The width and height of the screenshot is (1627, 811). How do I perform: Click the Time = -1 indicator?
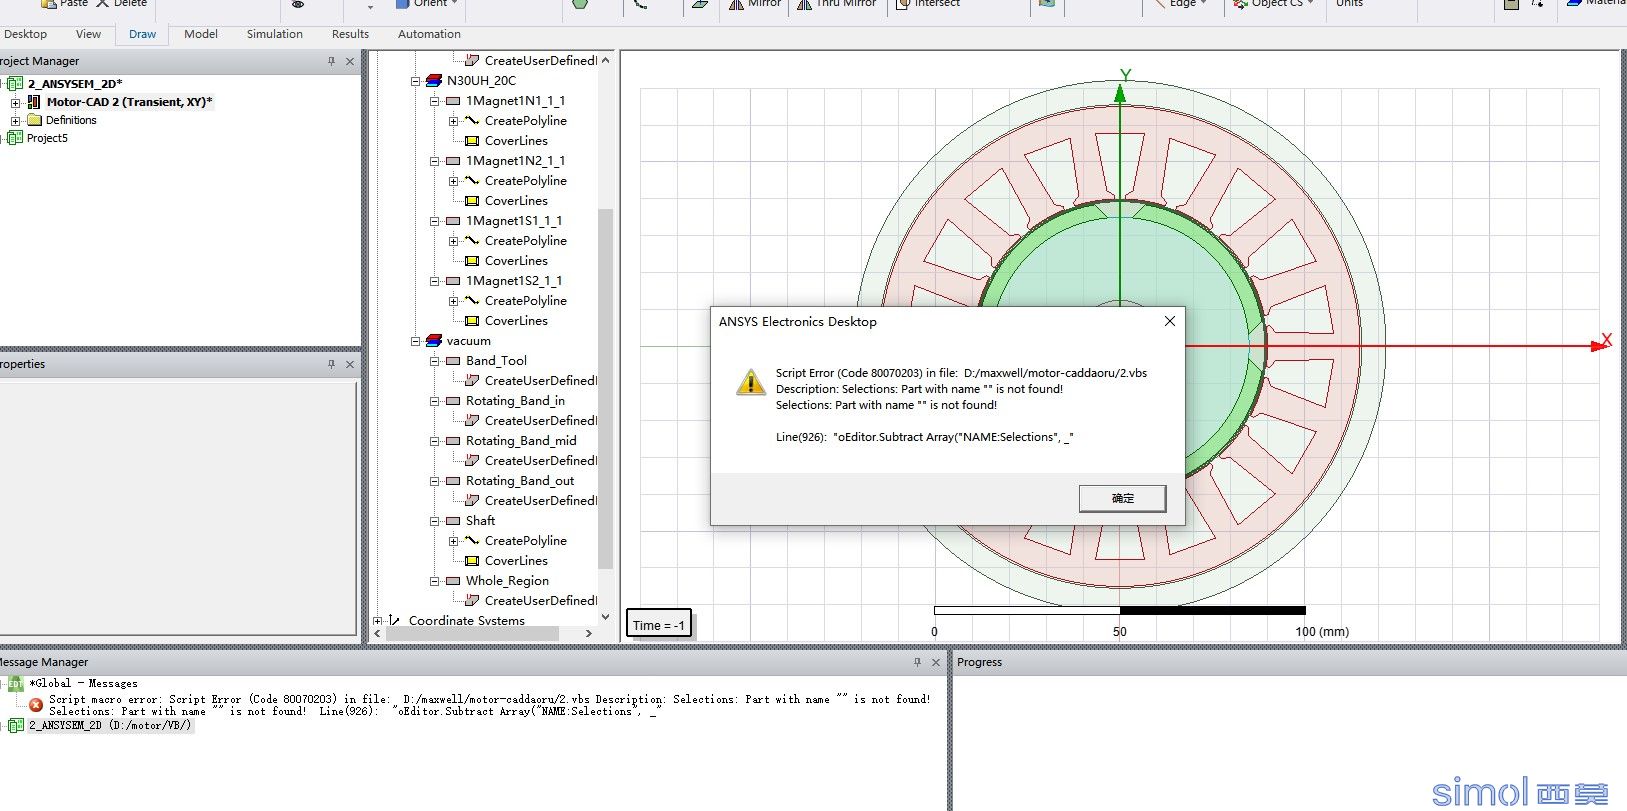[659, 625]
